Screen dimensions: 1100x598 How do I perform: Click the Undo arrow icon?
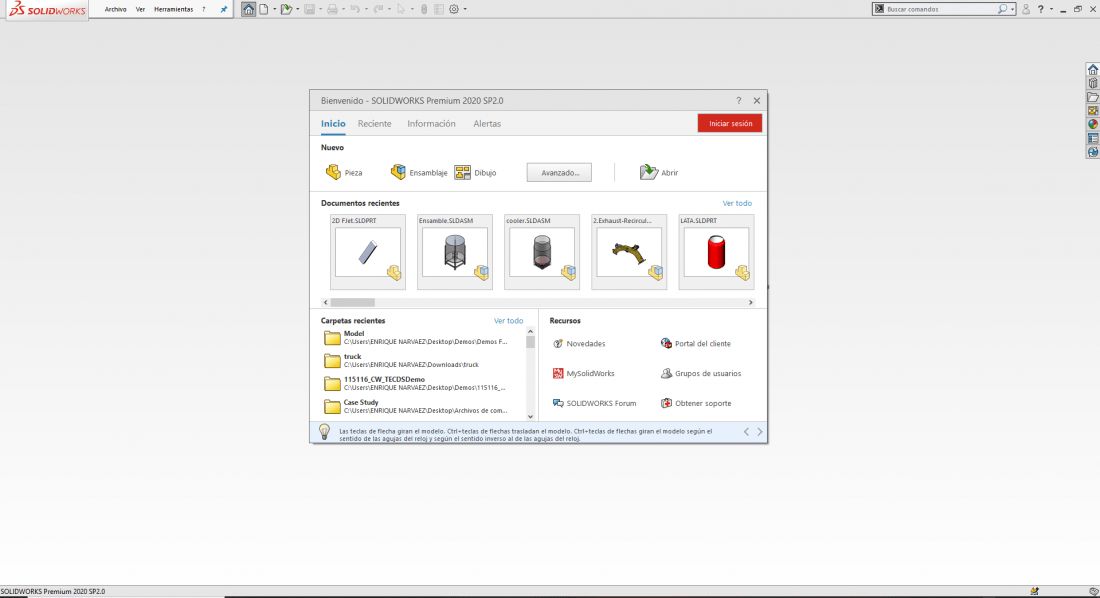(355, 9)
